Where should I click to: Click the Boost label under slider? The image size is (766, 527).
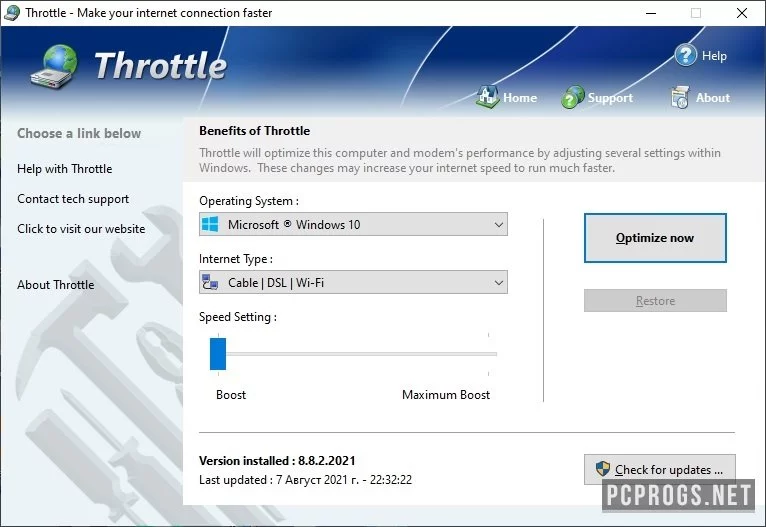pyautogui.click(x=231, y=395)
